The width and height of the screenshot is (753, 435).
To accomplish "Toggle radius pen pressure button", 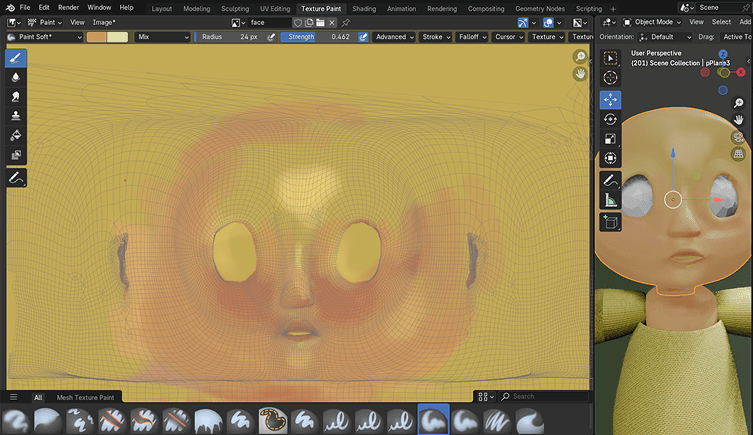I will tap(270, 37).
